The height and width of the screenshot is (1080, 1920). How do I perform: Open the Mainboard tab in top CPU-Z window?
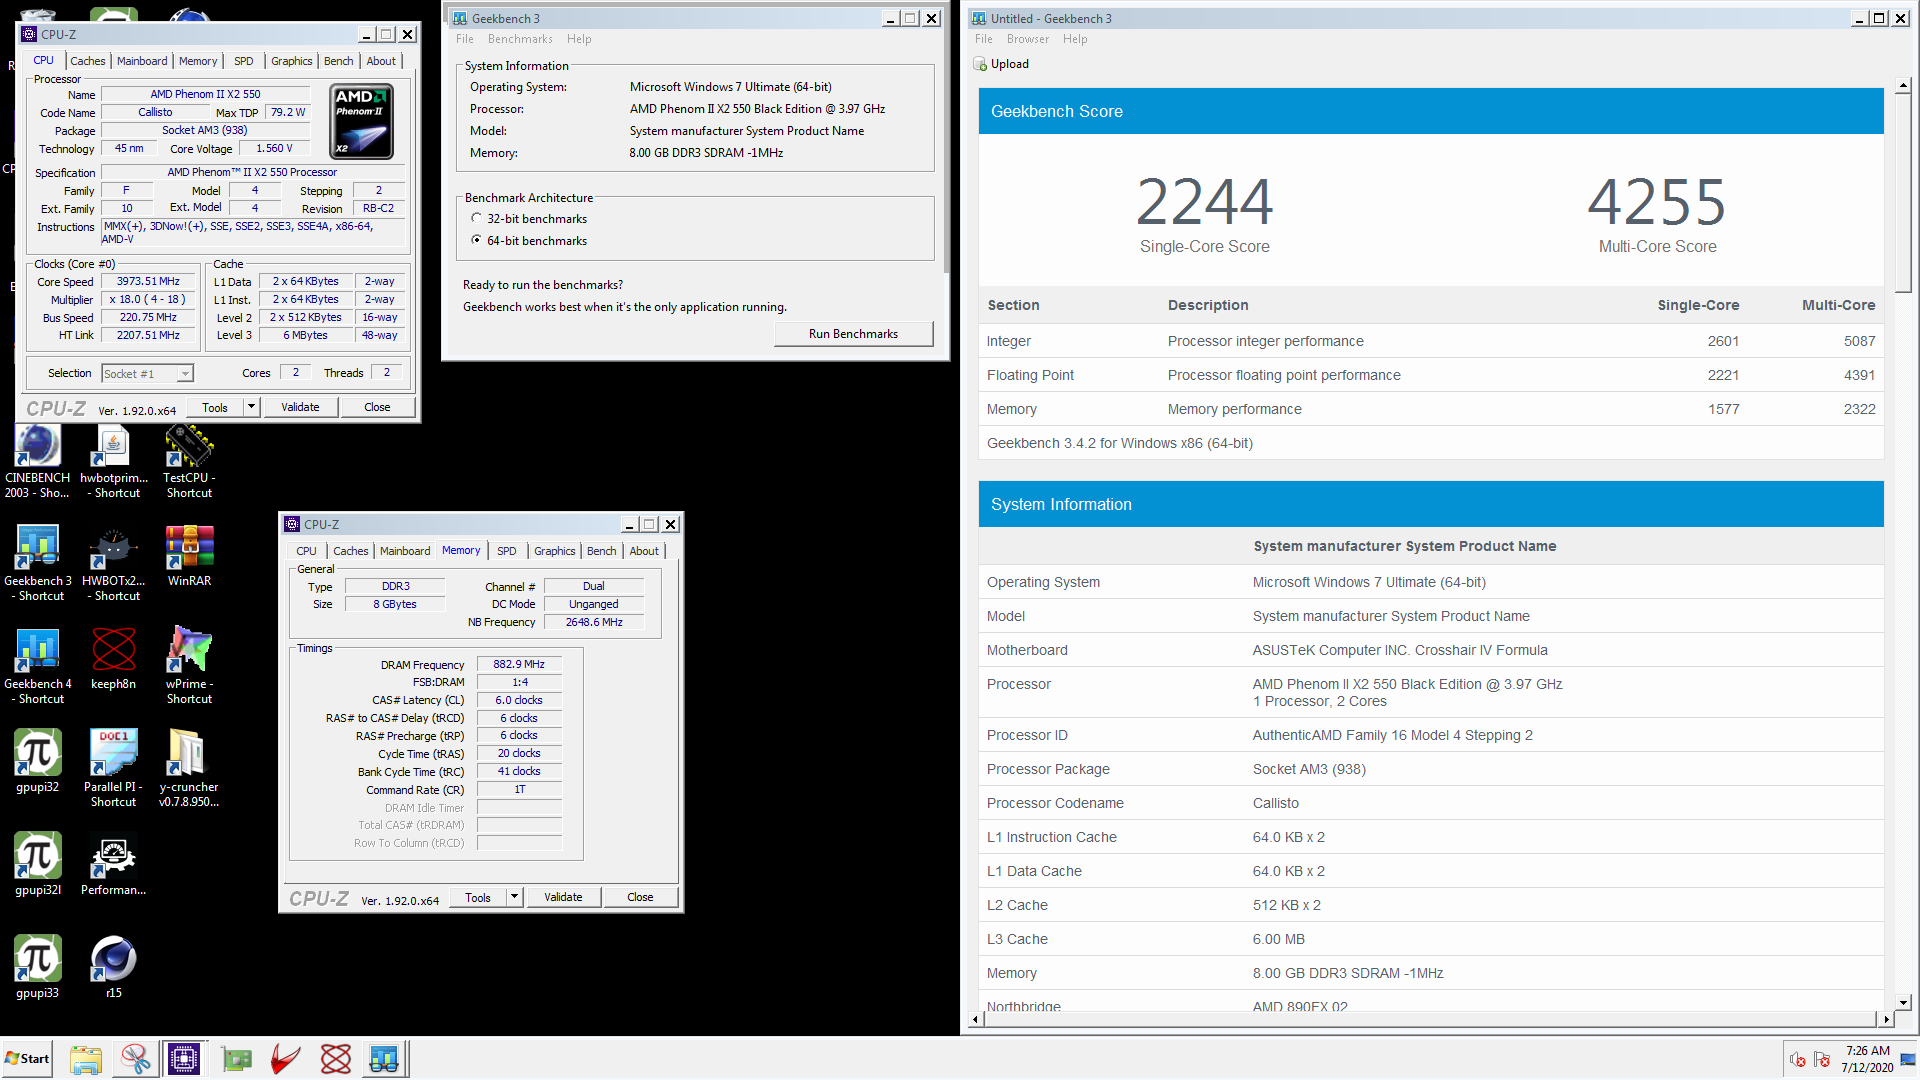coord(142,61)
